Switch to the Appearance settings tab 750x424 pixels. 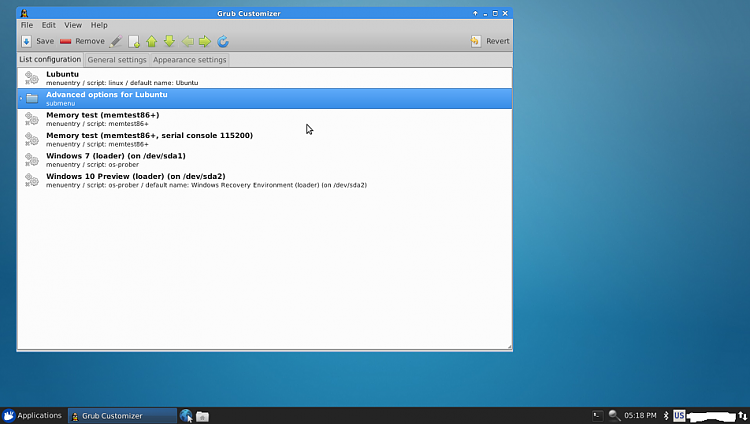189,60
